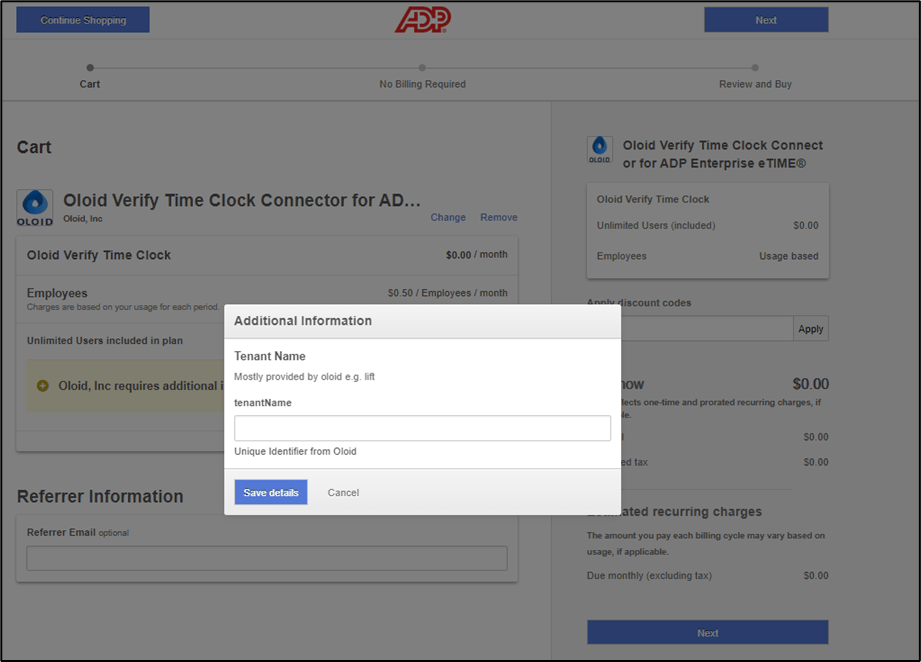Select the No Billing Required step
921x662 pixels.
click(422, 84)
